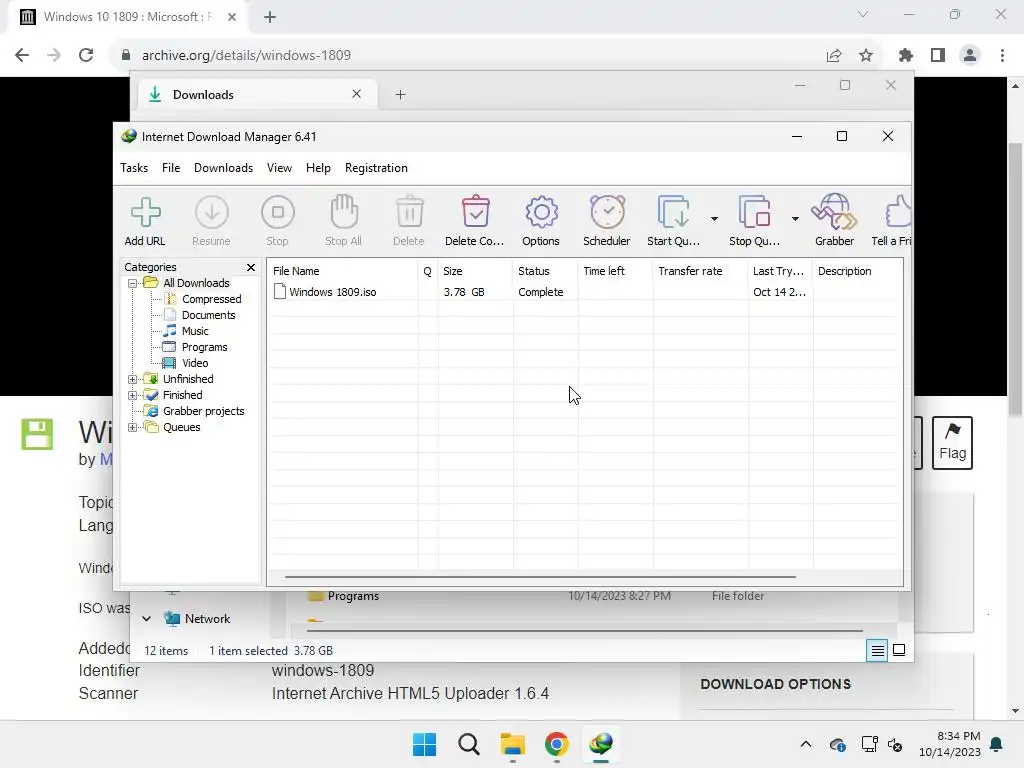Click the Chrome address bar
The width and height of the screenshot is (1024, 768).
[470, 56]
